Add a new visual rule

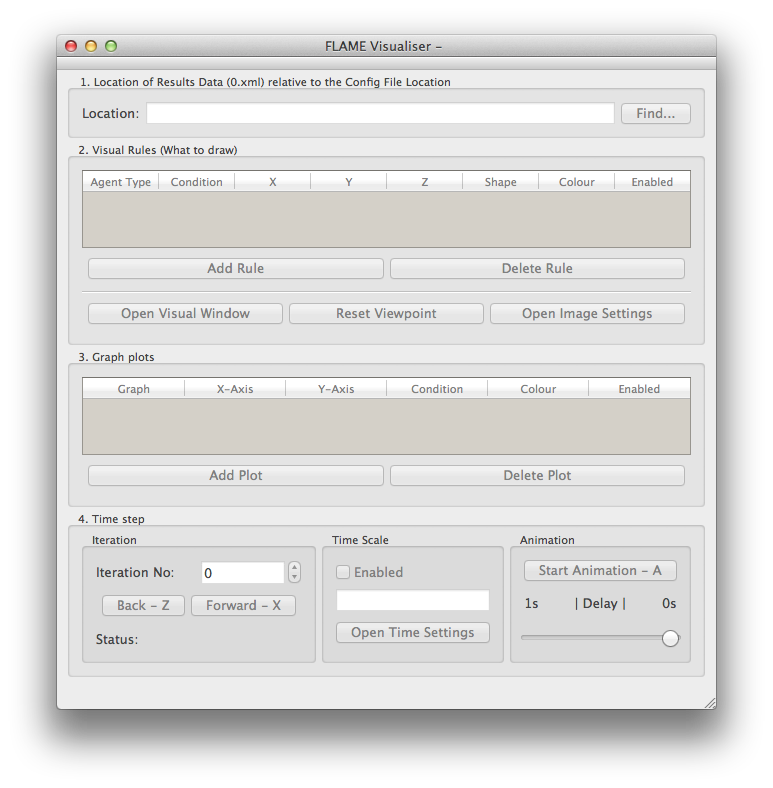(236, 268)
